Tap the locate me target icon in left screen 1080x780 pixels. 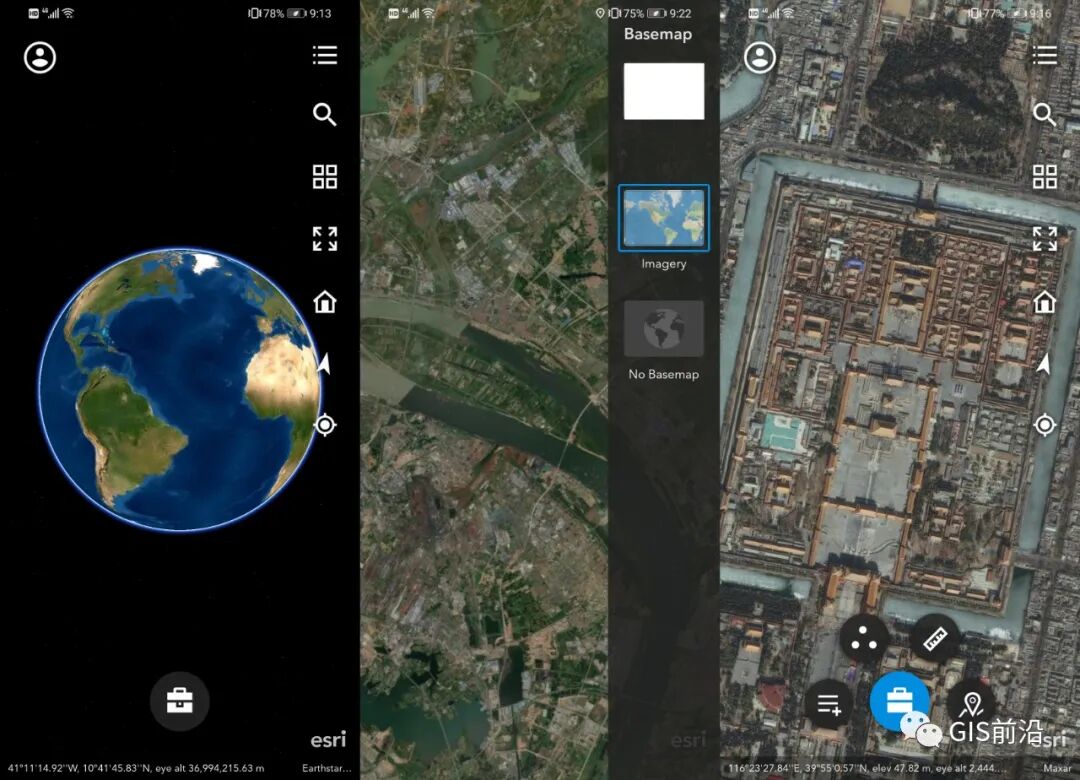click(324, 424)
